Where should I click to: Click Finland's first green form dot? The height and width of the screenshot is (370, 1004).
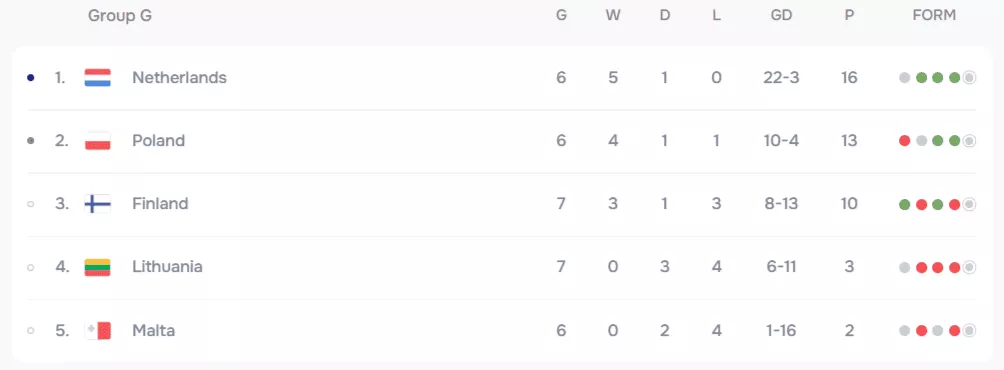click(x=904, y=204)
